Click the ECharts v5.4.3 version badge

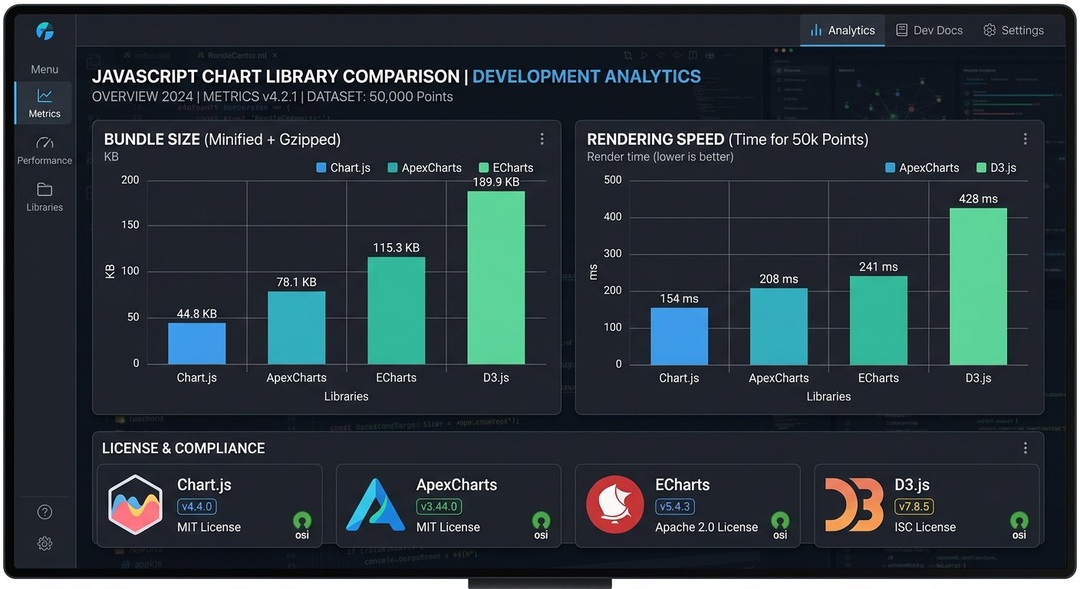(x=675, y=506)
